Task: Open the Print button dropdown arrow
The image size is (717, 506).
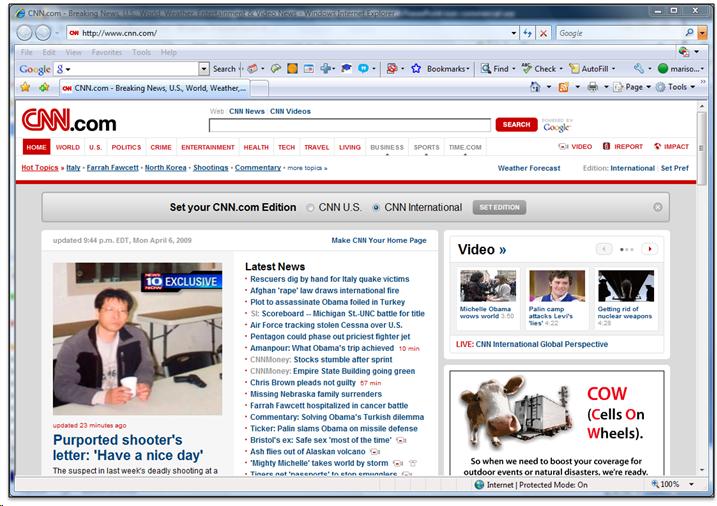Action: [x=606, y=87]
